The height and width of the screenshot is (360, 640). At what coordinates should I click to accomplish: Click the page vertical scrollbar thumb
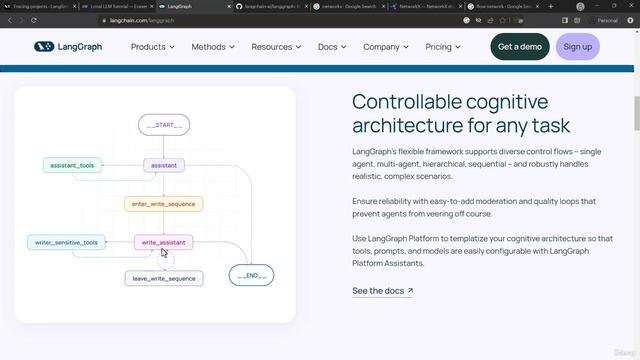click(x=637, y=113)
